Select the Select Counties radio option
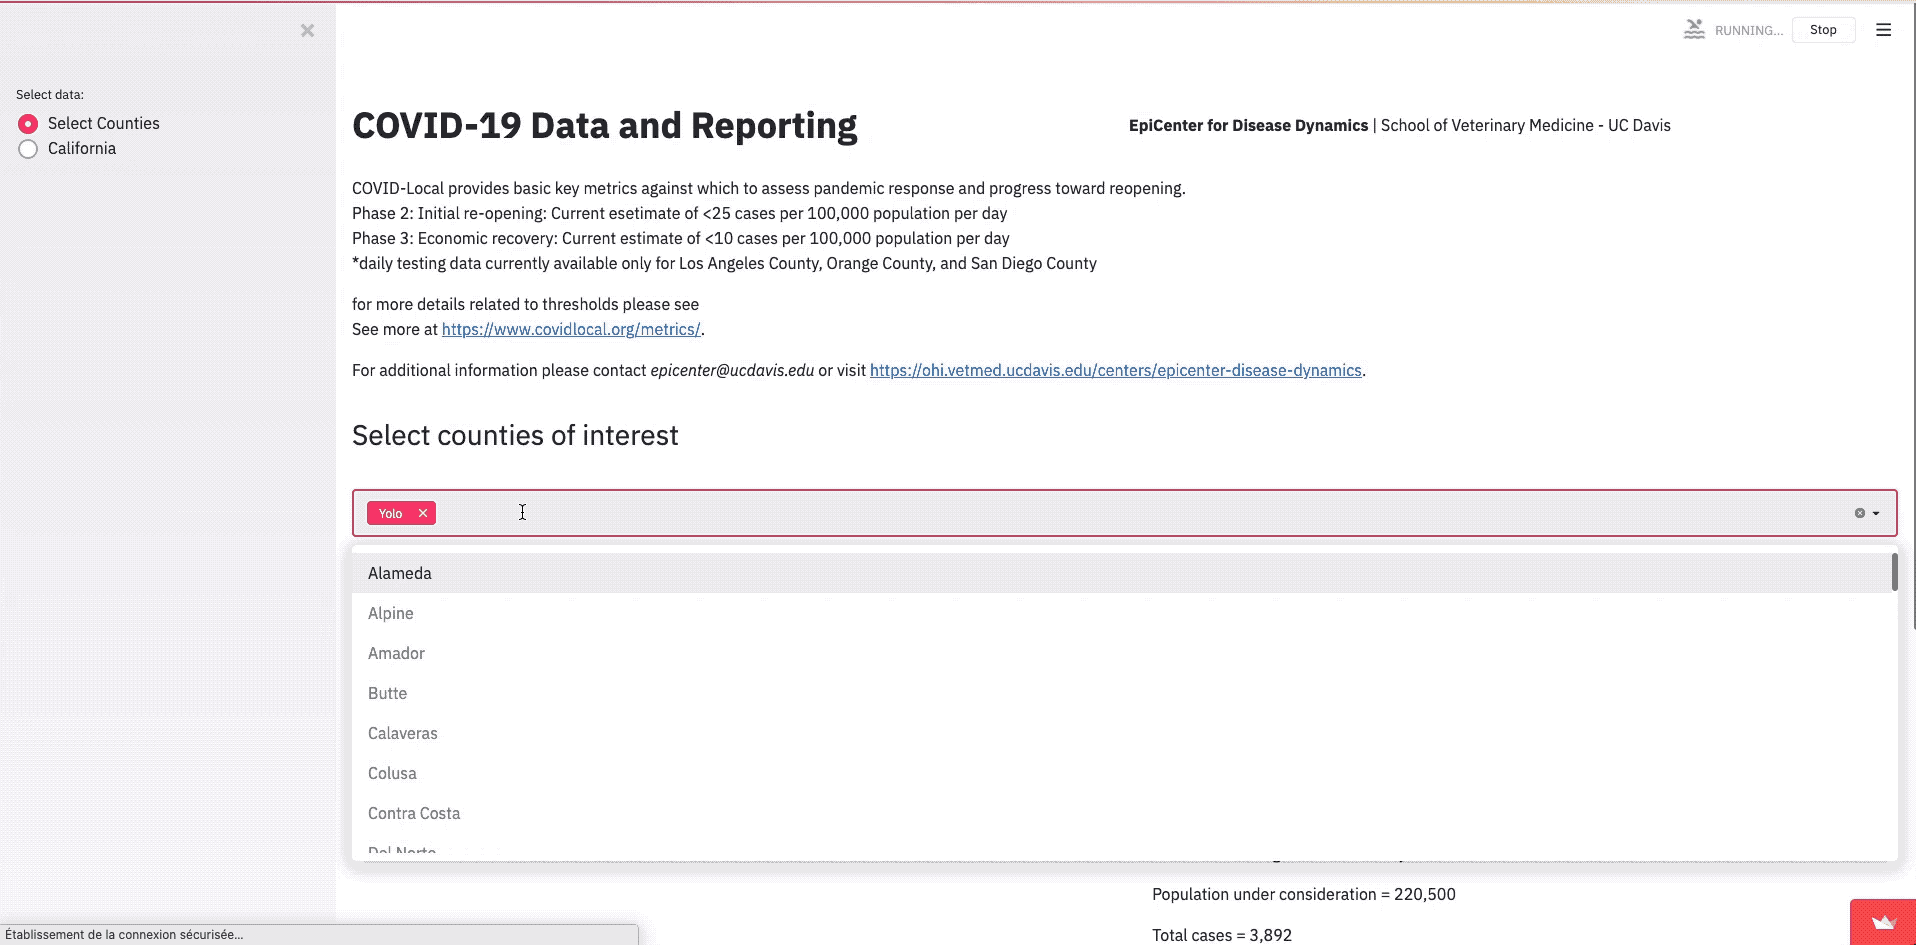1916x945 pixels. coord(28,124)
